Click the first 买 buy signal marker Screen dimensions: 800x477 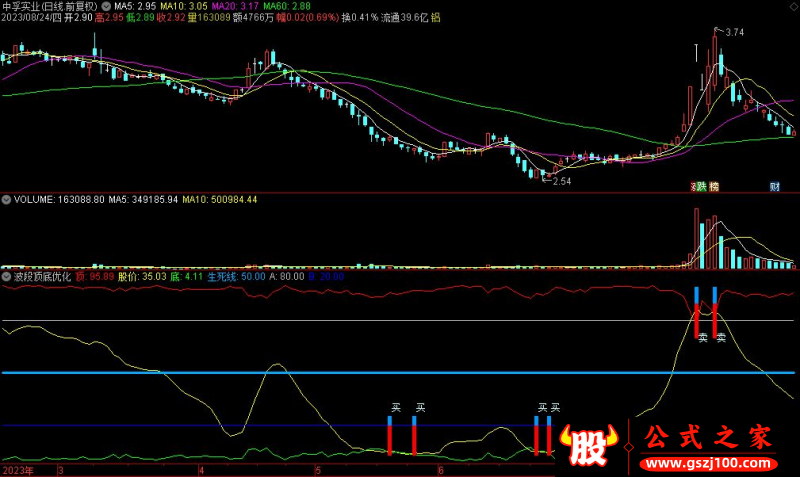point(396,408)
